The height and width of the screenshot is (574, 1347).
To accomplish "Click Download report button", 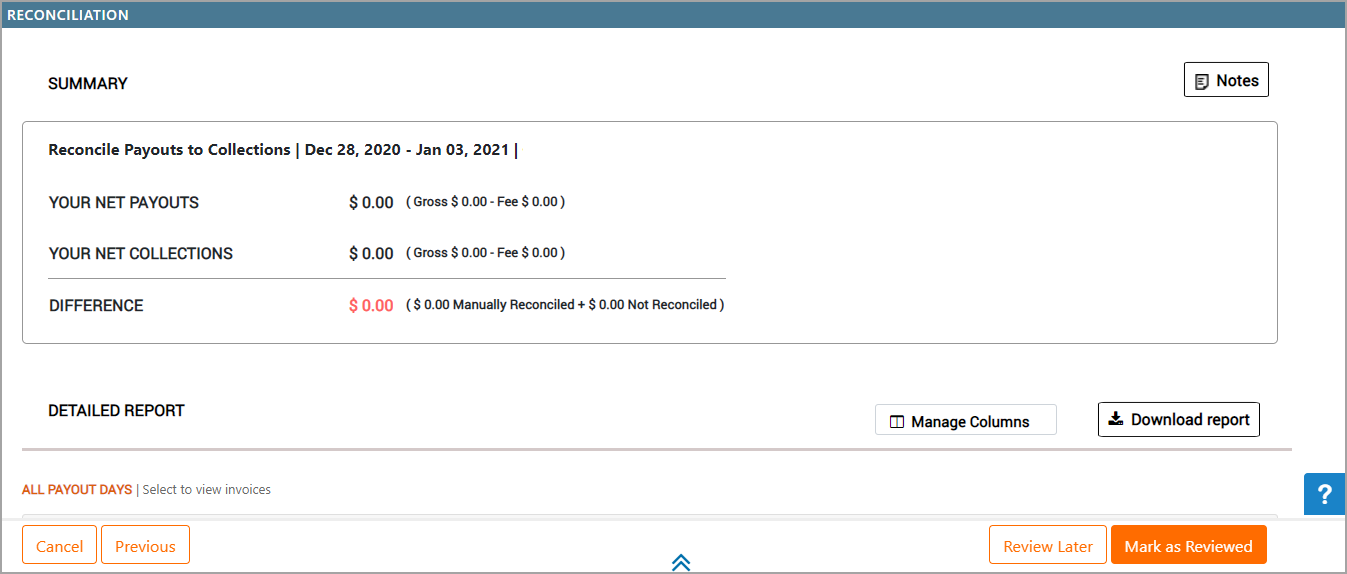I will (1179, 420).
